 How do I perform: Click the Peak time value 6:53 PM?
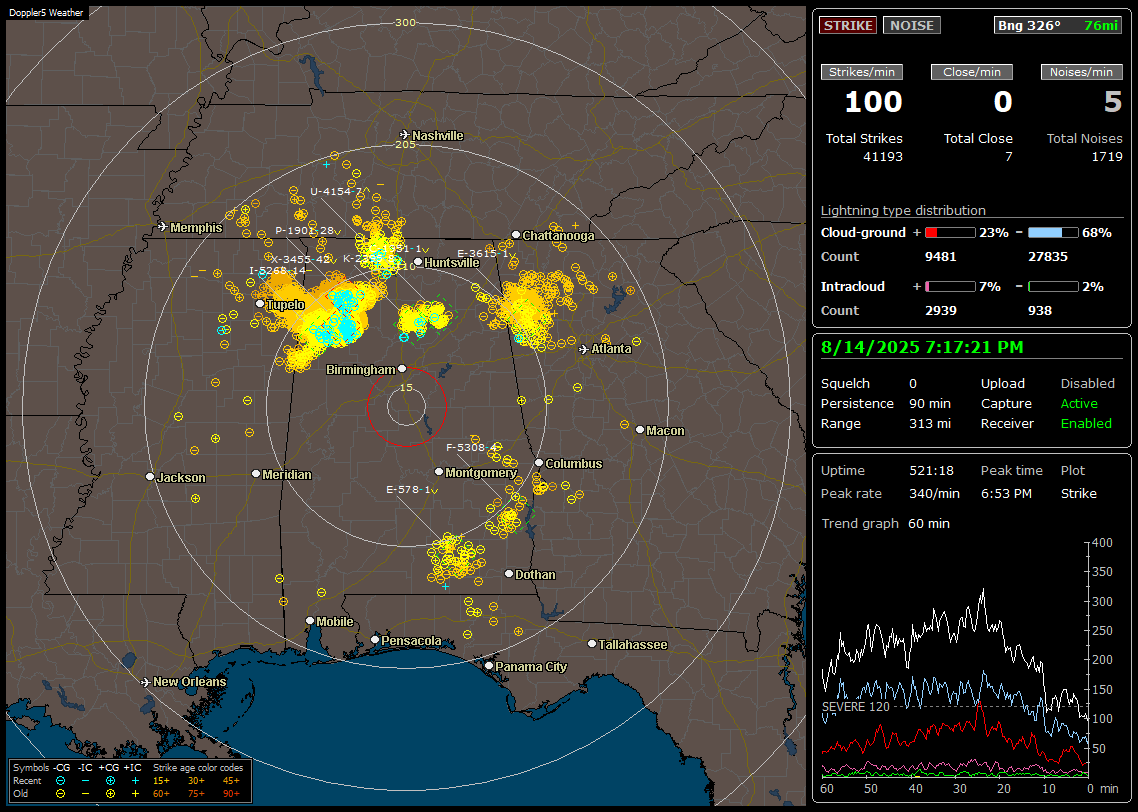[x=1006, y=493]
